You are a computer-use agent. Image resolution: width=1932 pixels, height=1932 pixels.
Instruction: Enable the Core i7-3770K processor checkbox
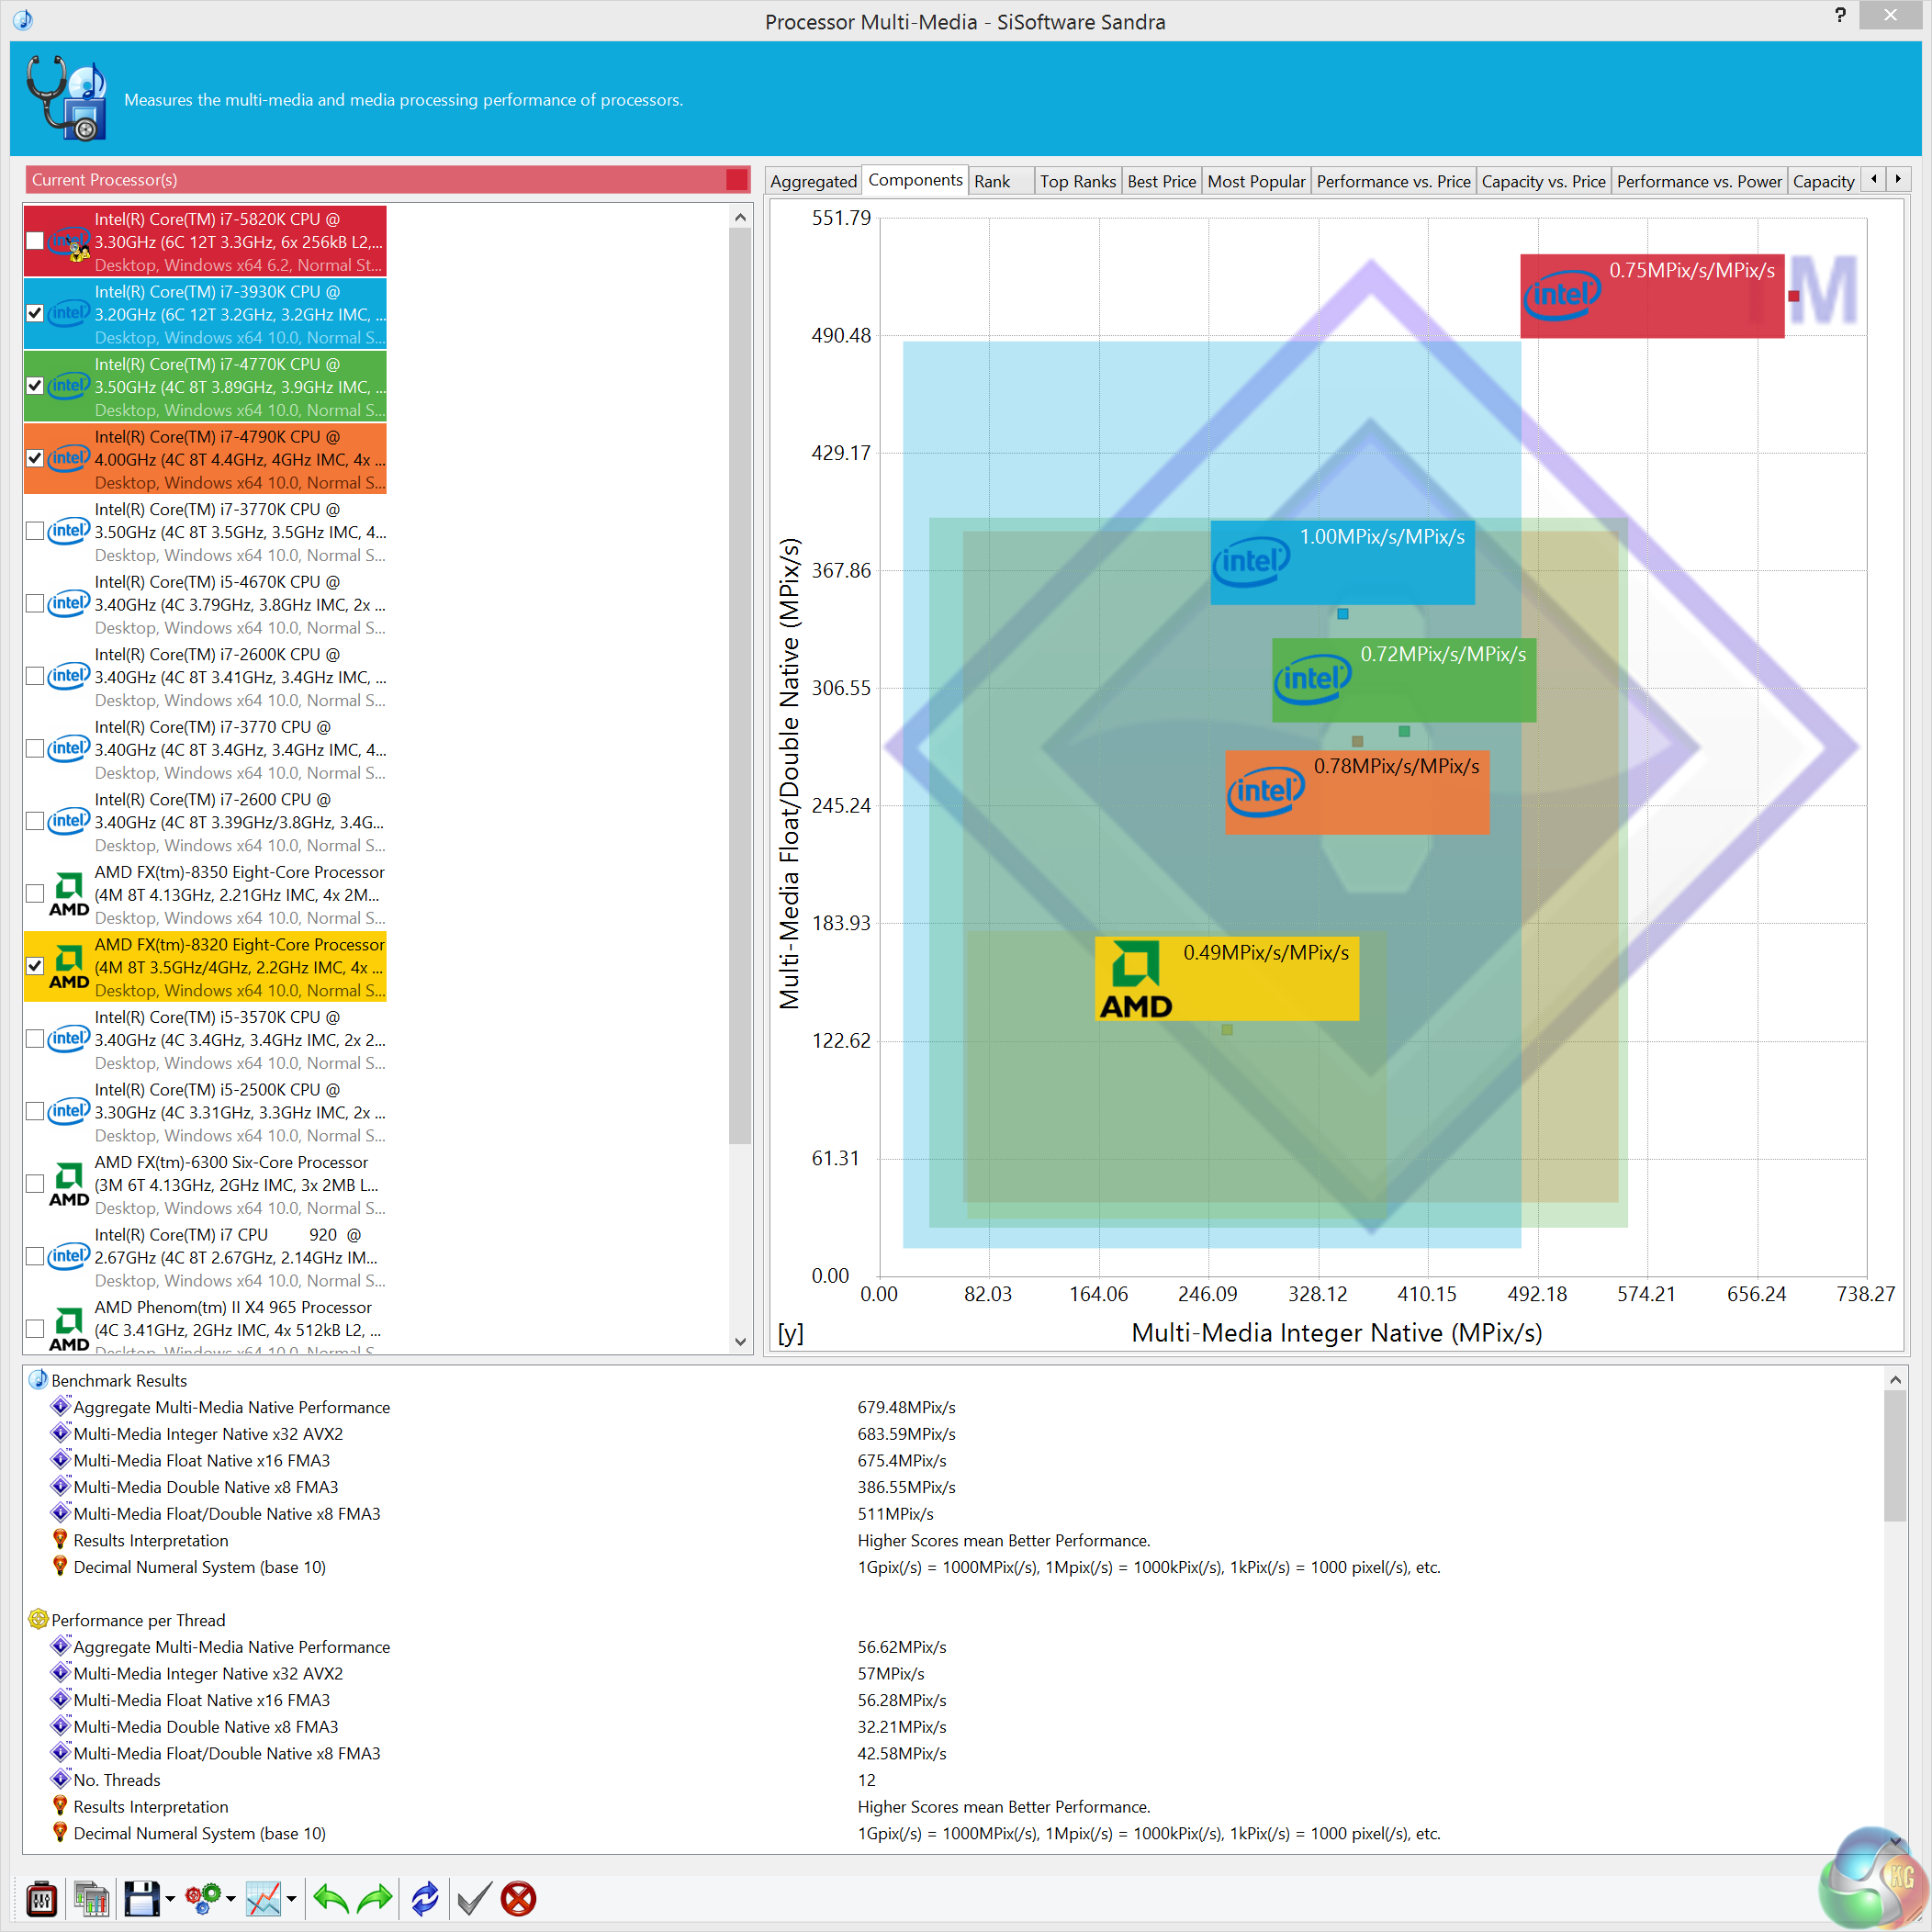click(x=35, y=531)
